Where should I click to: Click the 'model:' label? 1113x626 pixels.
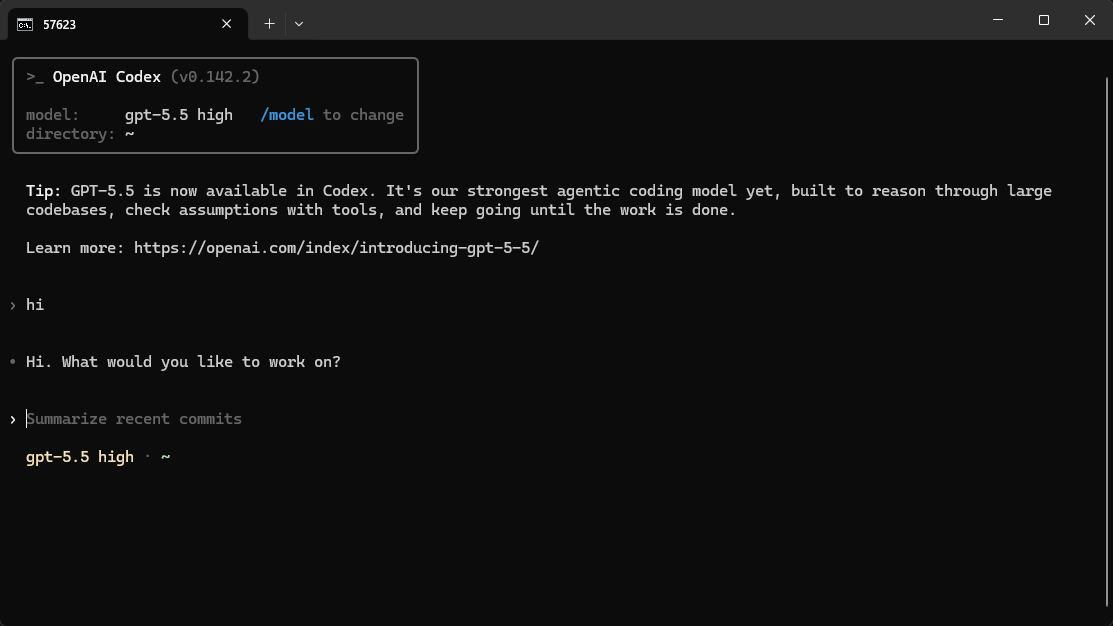pos(53,115)
